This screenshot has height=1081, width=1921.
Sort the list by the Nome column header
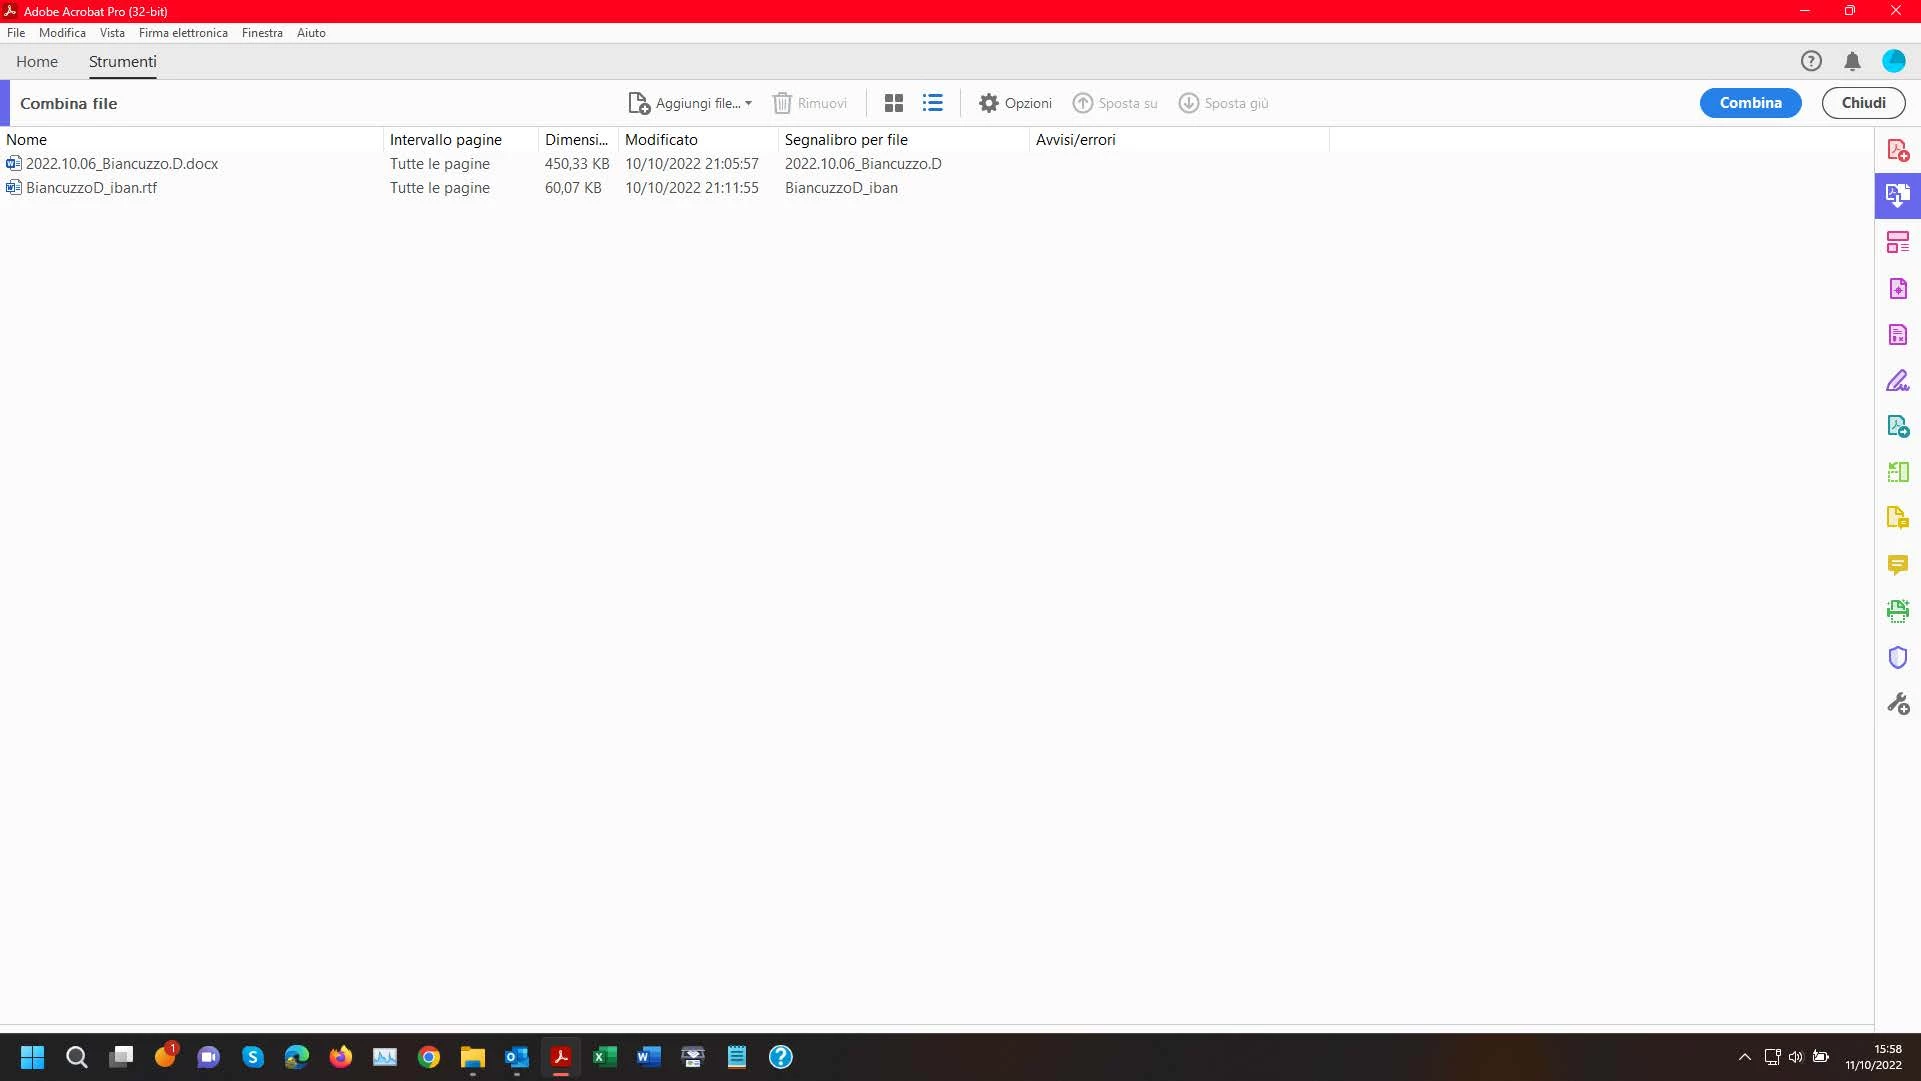point(27,140)
